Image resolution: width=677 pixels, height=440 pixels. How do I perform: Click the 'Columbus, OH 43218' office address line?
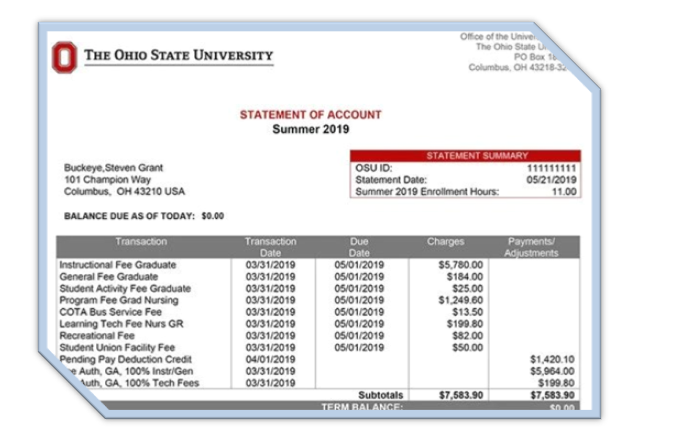(x=518, y=68)
